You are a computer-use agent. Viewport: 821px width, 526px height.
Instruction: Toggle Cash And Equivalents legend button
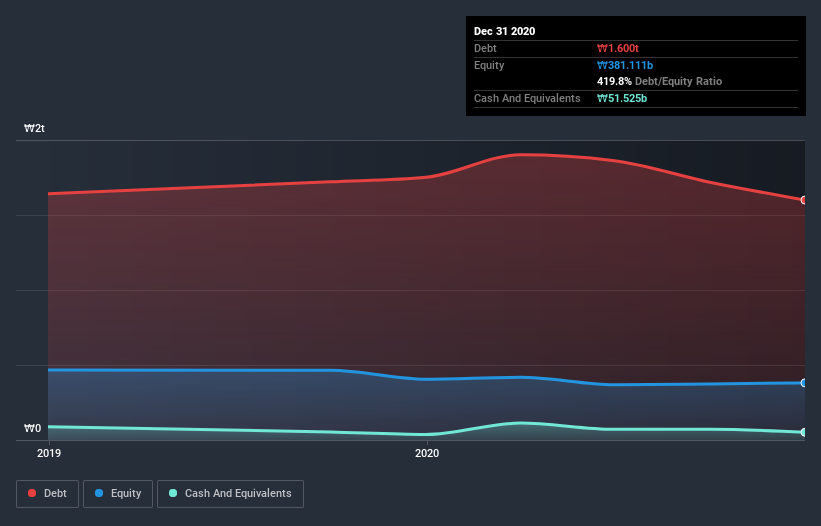(230, 494)
